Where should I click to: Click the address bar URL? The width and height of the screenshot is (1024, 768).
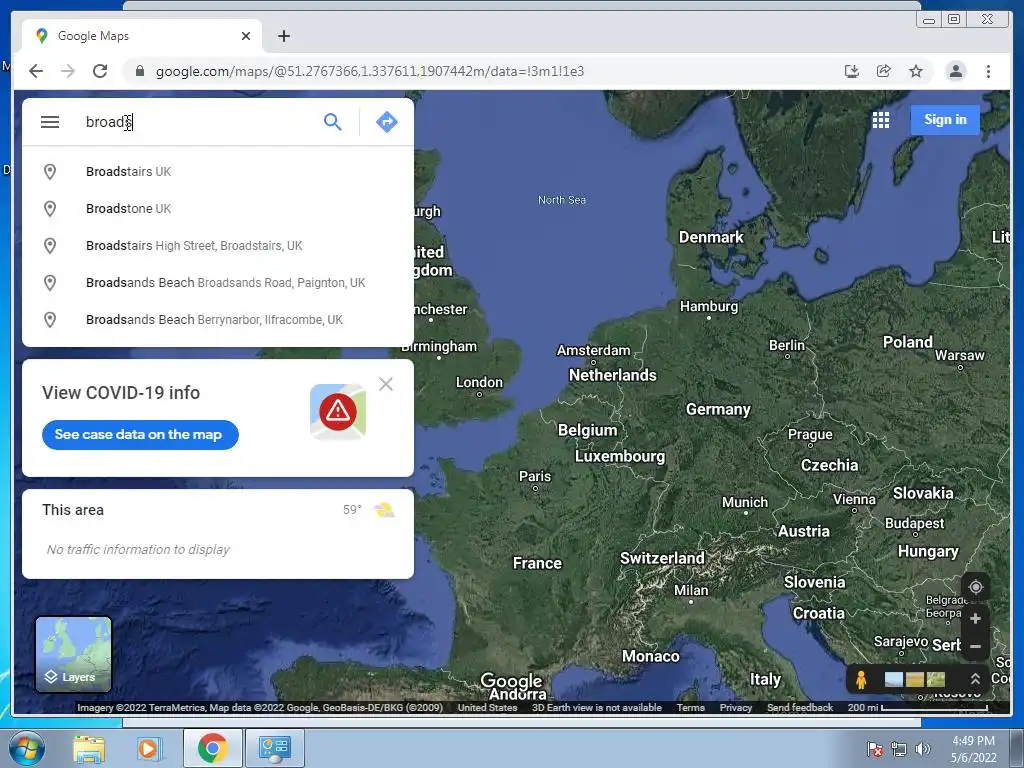pos(370,71)
